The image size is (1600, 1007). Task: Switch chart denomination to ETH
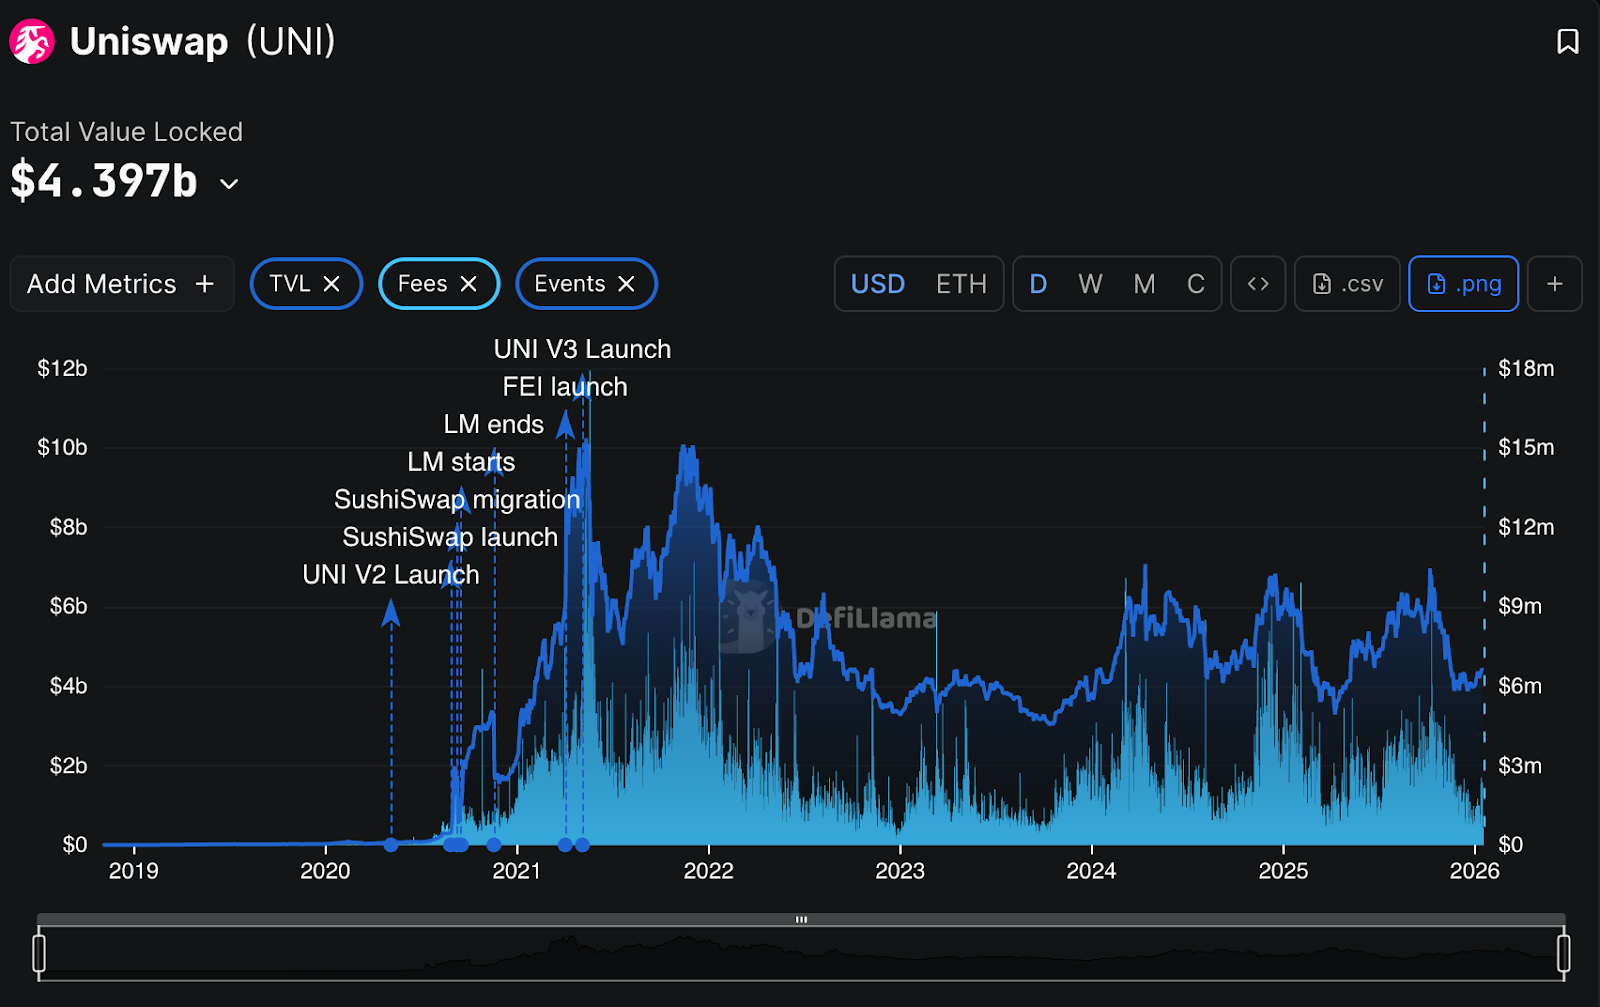[x=961, y=284]
